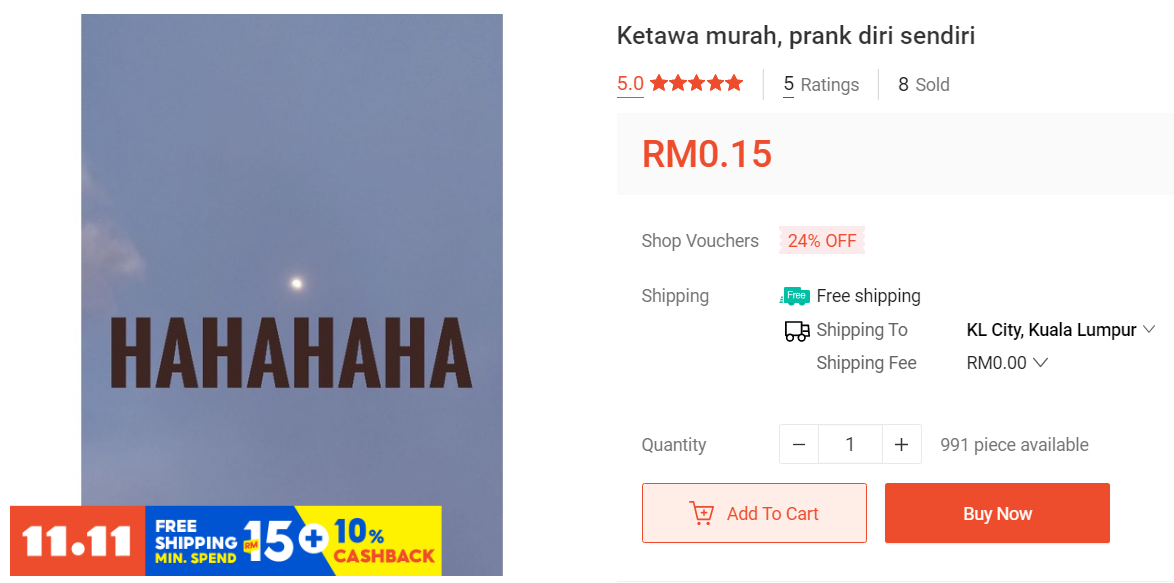
Task: Click the 8 Sold count
Action: [924, 85]
